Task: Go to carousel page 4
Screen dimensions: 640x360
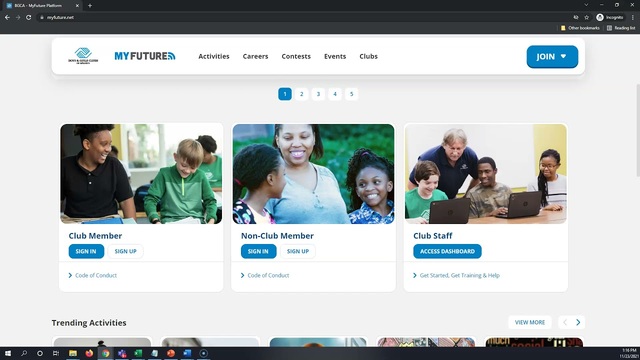Action: click(335, 94)
